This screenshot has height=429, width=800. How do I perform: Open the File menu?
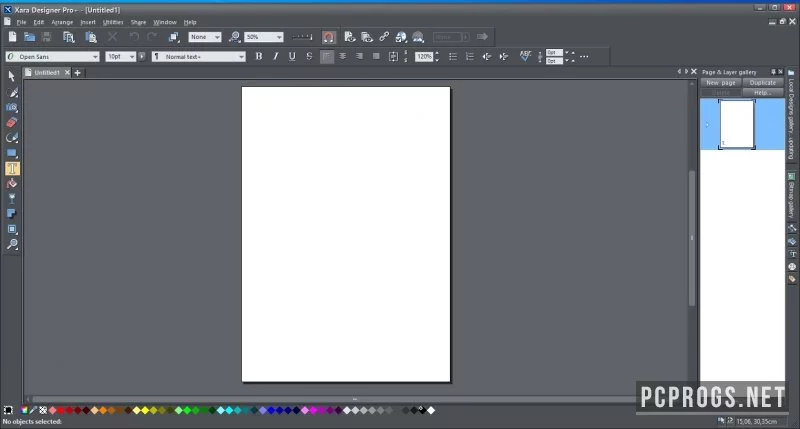[21, 22]
